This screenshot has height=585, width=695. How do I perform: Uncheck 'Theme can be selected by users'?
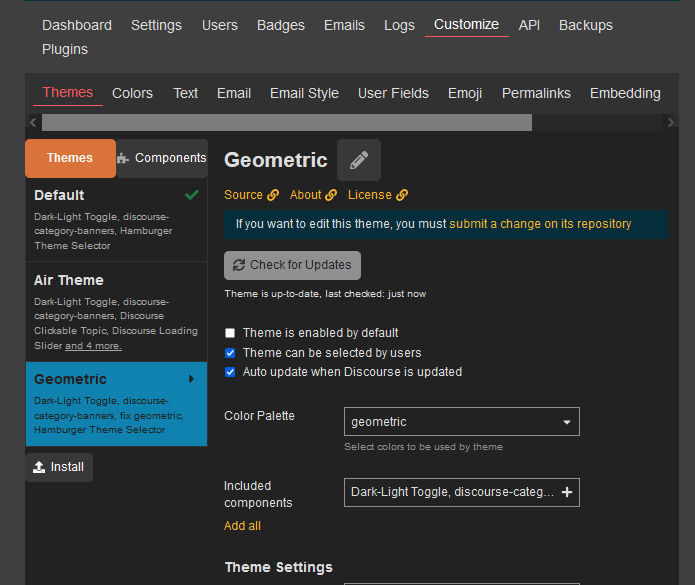(x=230, y=353)
